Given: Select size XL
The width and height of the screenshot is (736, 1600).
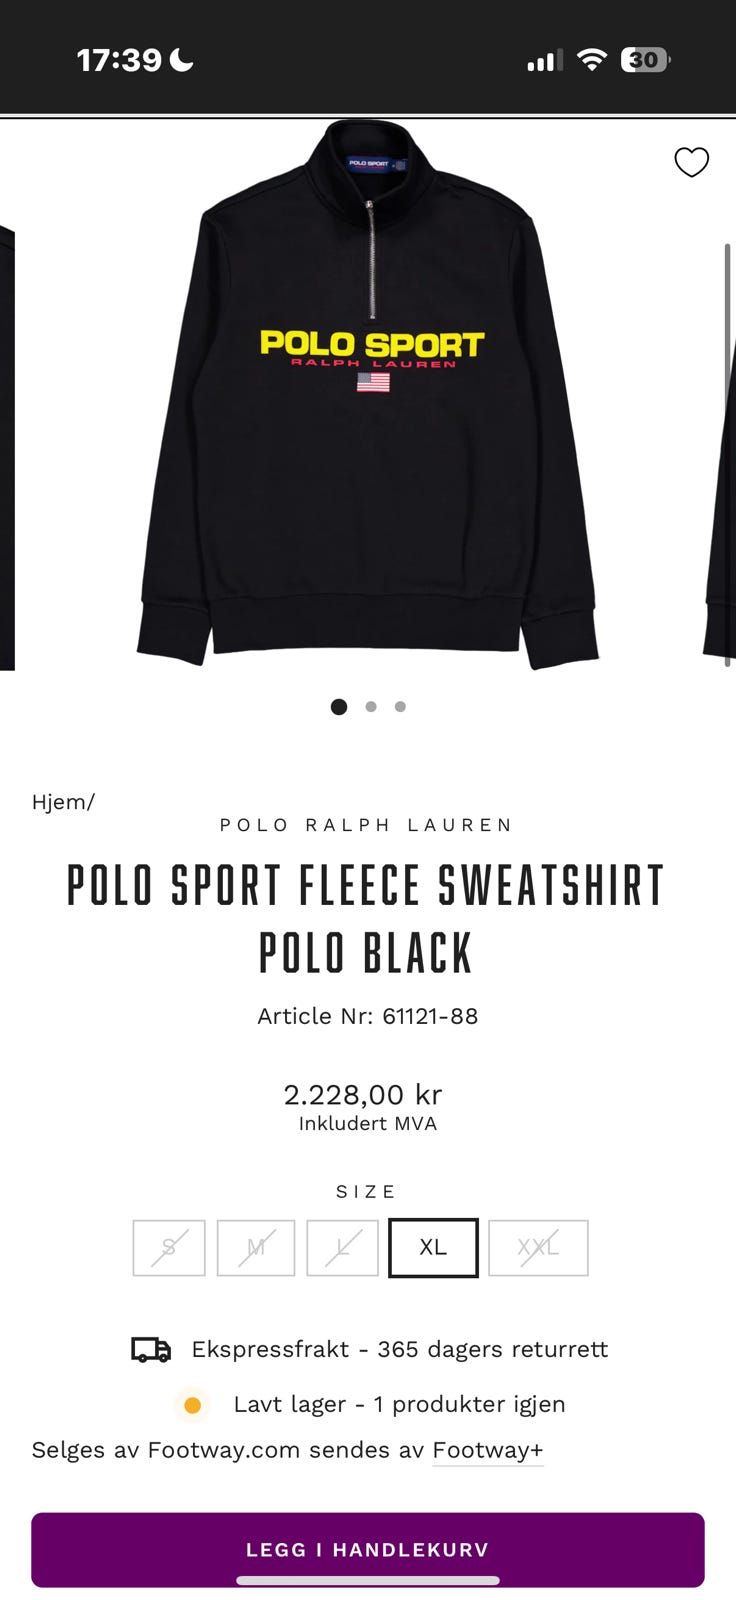Looking at the screenshot, I should coord(433,1248).
